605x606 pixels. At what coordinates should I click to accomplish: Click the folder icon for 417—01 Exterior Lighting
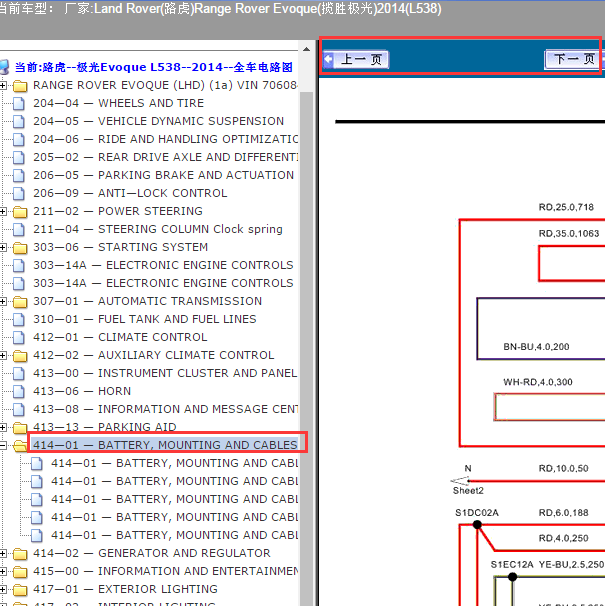pos(20,589)
